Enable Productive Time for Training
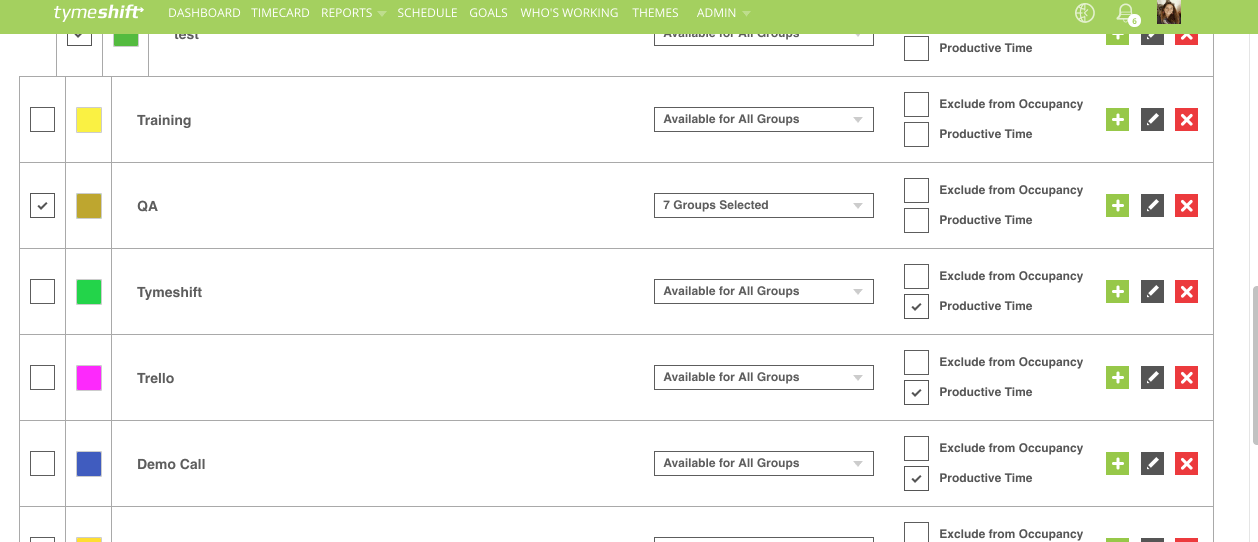 pos(916,134)
